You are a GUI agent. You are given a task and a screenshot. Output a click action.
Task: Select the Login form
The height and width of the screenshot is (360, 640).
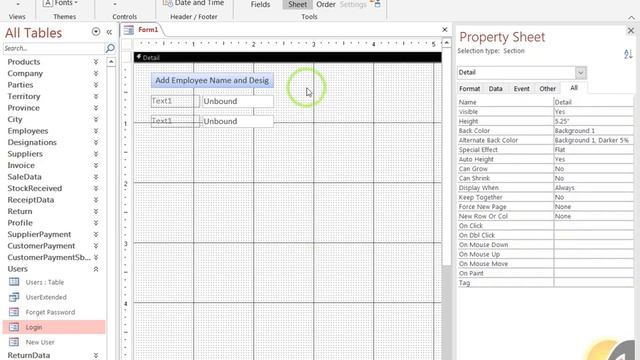point(54,327)
